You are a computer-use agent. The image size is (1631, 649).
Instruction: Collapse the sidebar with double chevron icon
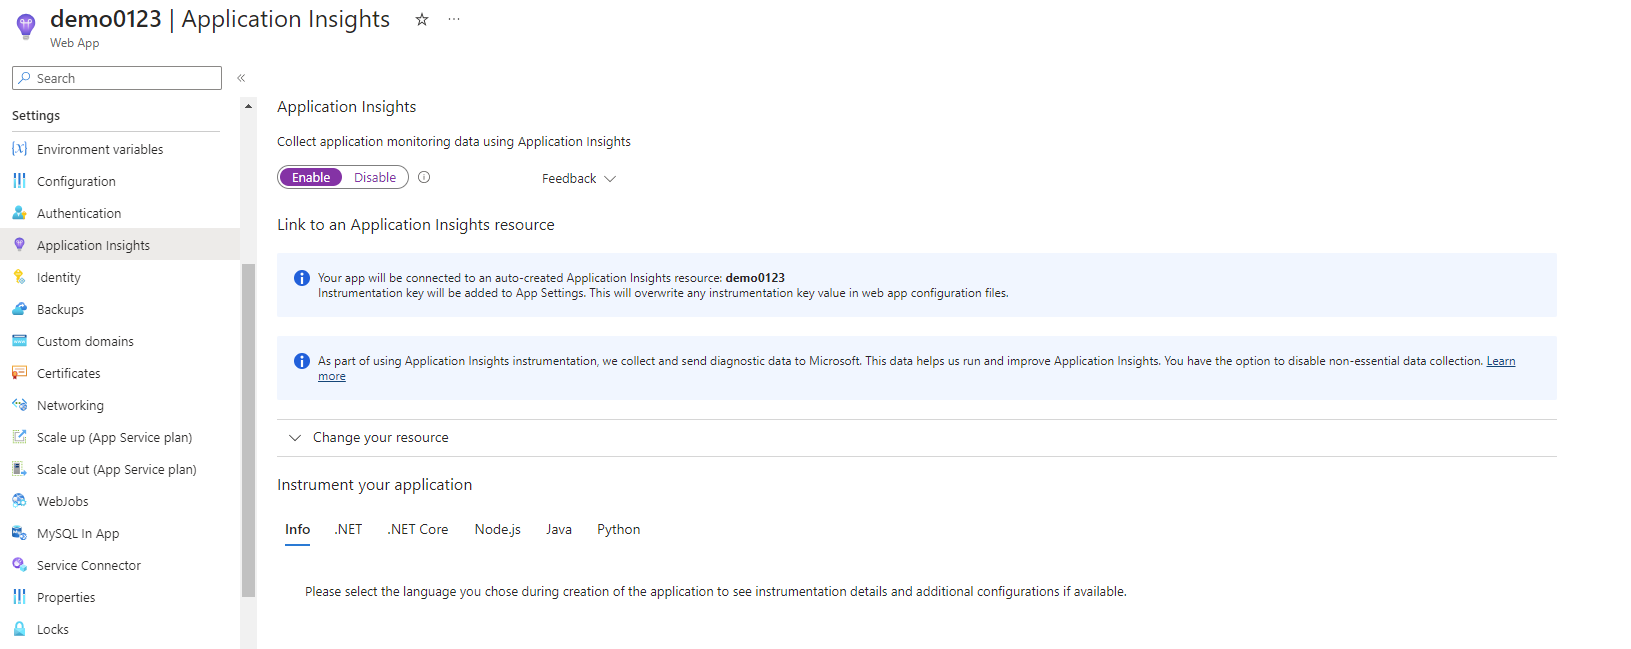click(x=241, y=78)
